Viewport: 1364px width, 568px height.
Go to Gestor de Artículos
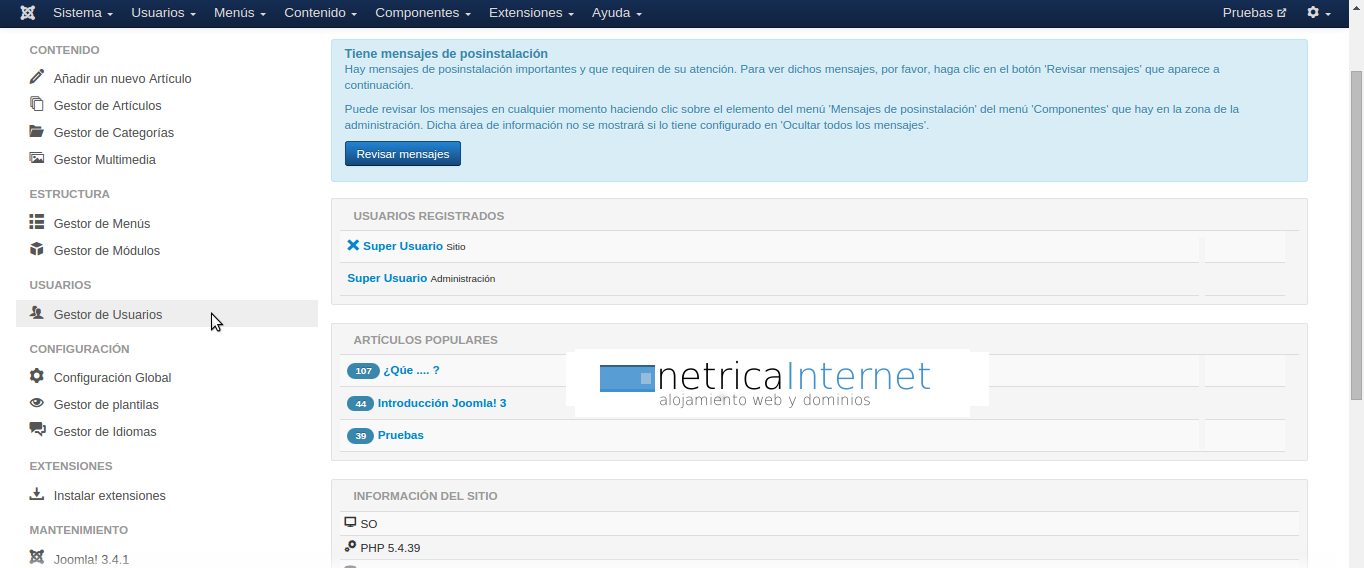point(107,105)
